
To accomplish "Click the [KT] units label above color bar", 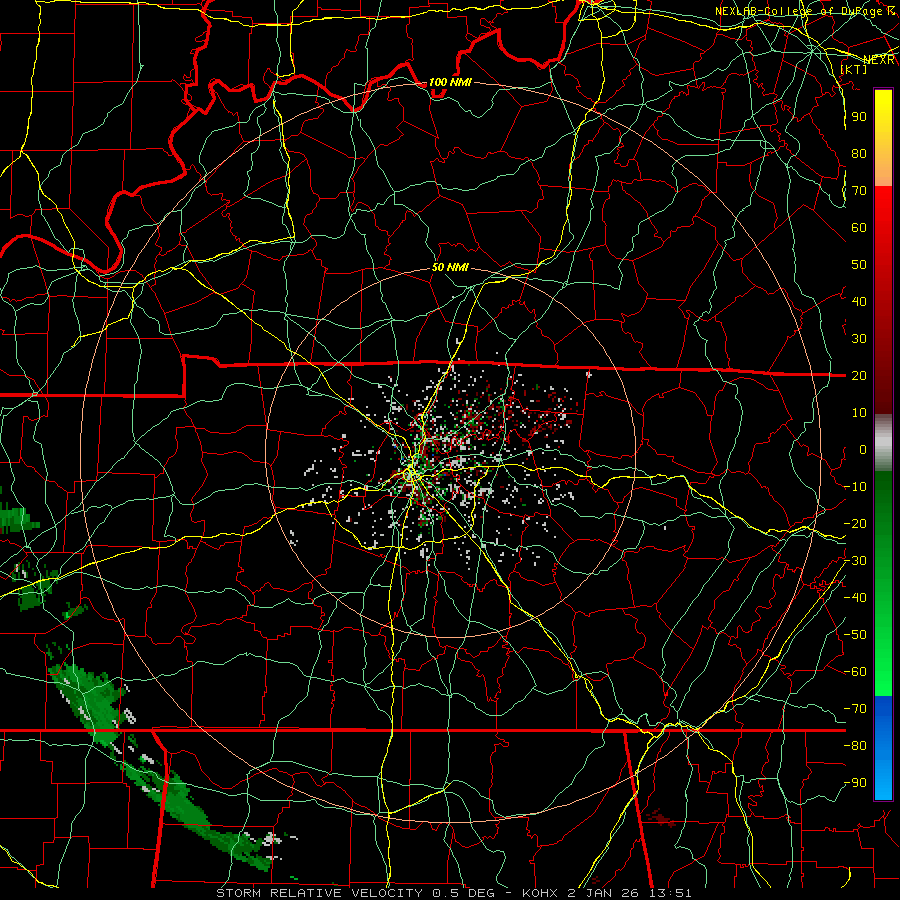I will pos(854,69).
